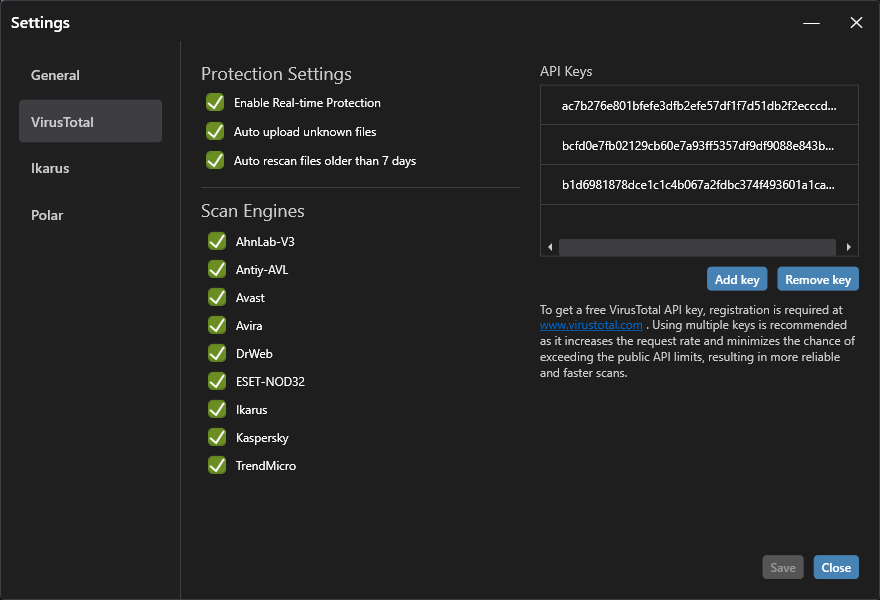Select the Polar settings tab
Screen dimensions: 880x600
pos(90,215)
